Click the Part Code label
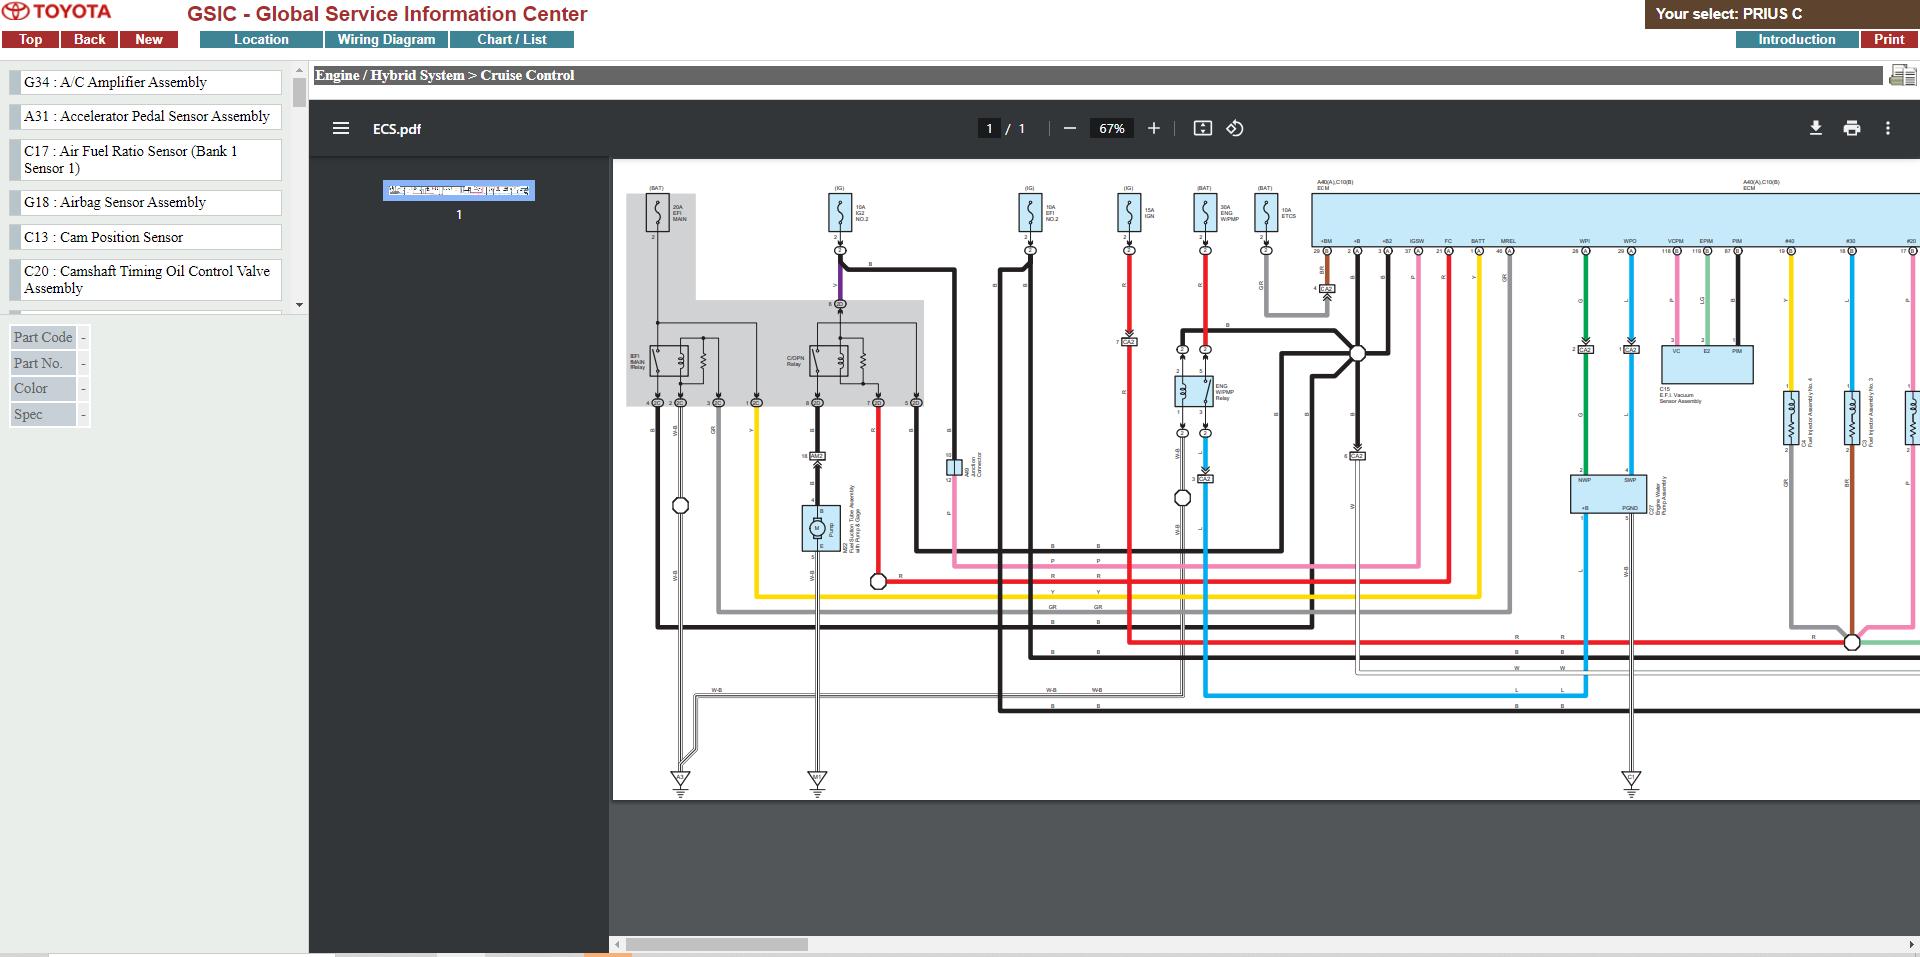 click(x=43, y=337)
